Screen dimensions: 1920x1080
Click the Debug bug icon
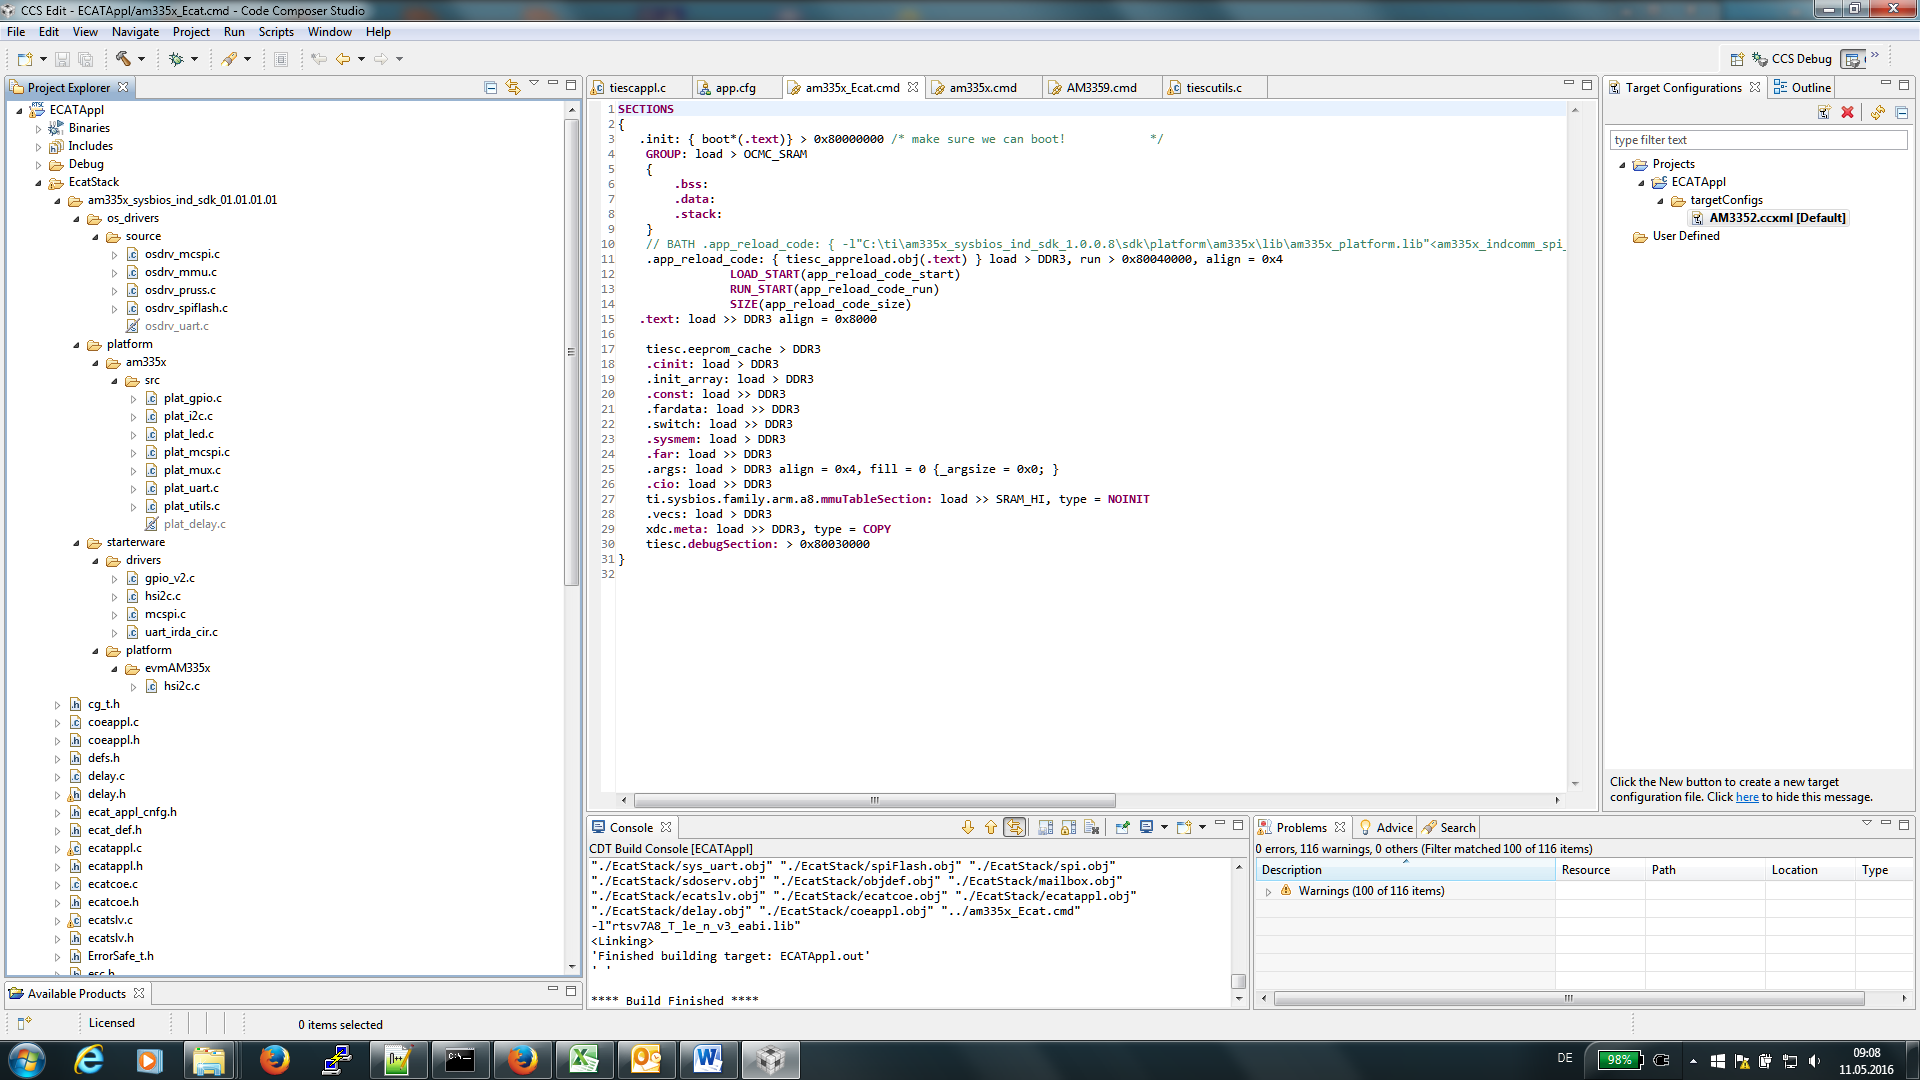(176, 59)
